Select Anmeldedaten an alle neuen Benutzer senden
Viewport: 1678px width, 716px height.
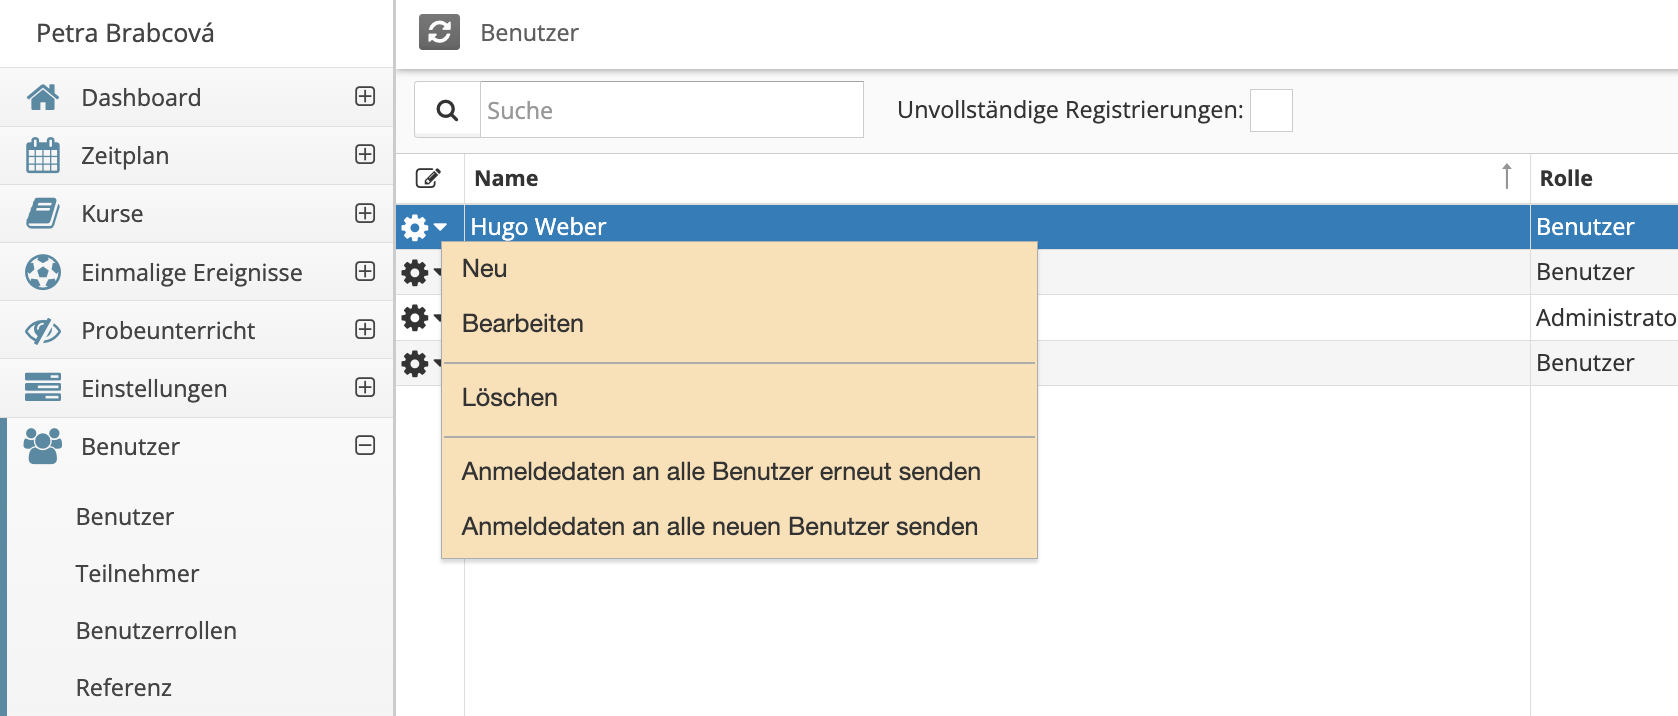tap(739, 527)
